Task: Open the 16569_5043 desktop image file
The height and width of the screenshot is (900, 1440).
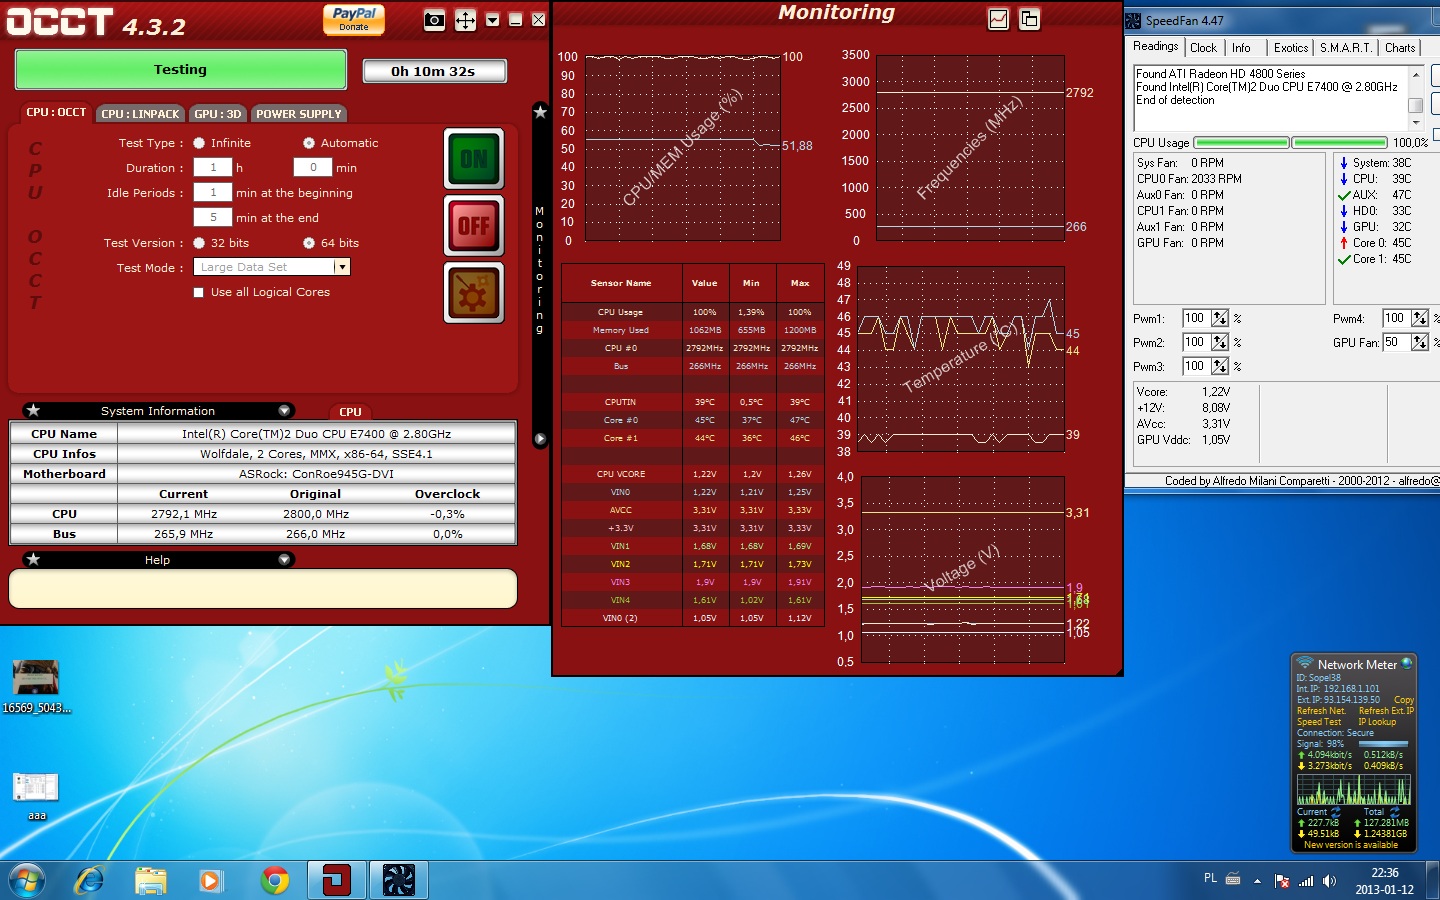Action: pos(36,686)
